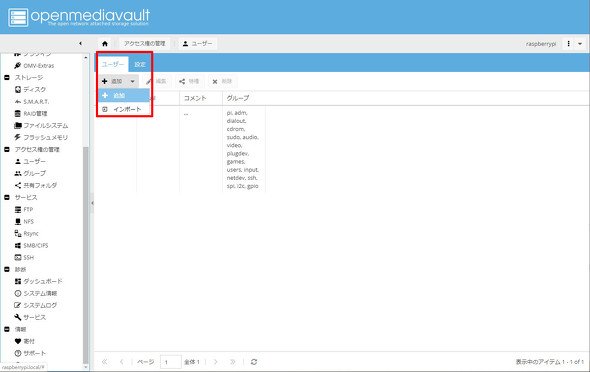The image size is (590, 372).
Task: Open the 追加 button dropdown arrow
Action: click(132, 81)
